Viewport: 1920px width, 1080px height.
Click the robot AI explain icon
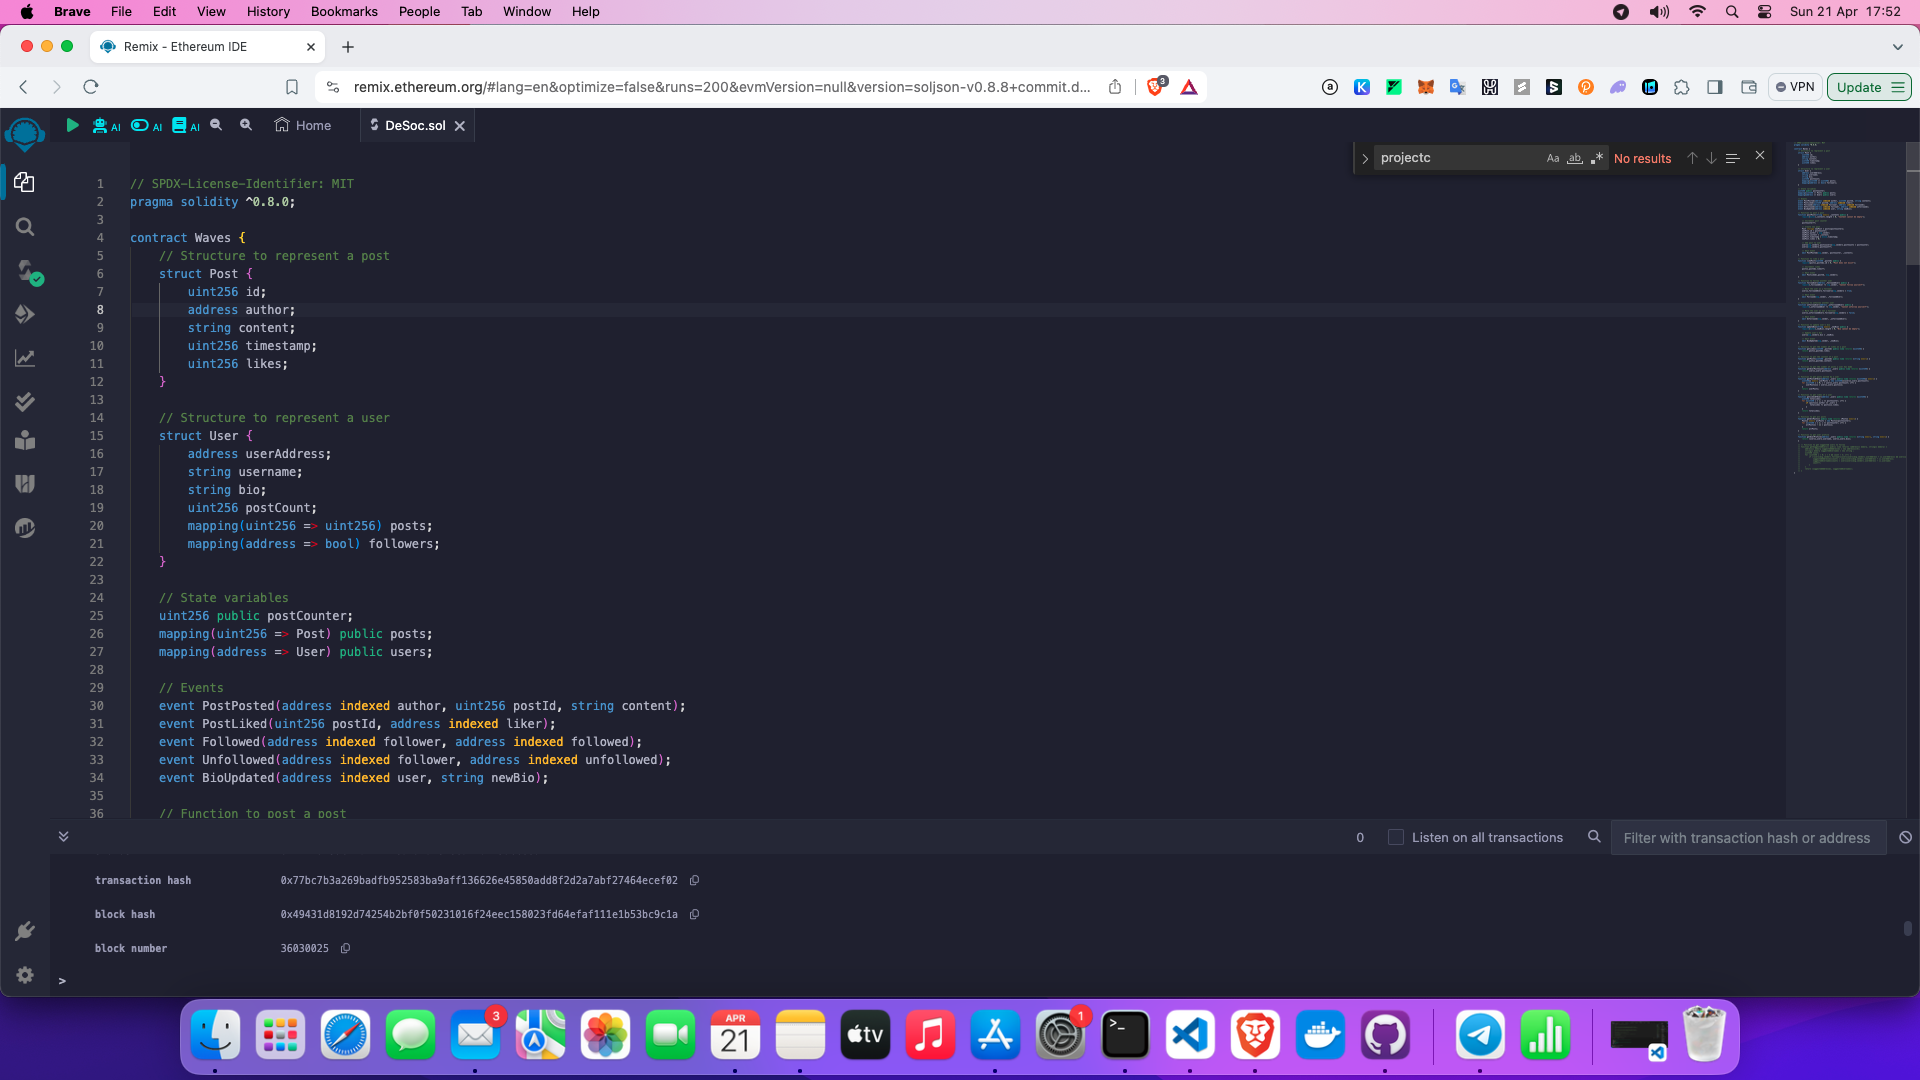click(x=105, y=125)
